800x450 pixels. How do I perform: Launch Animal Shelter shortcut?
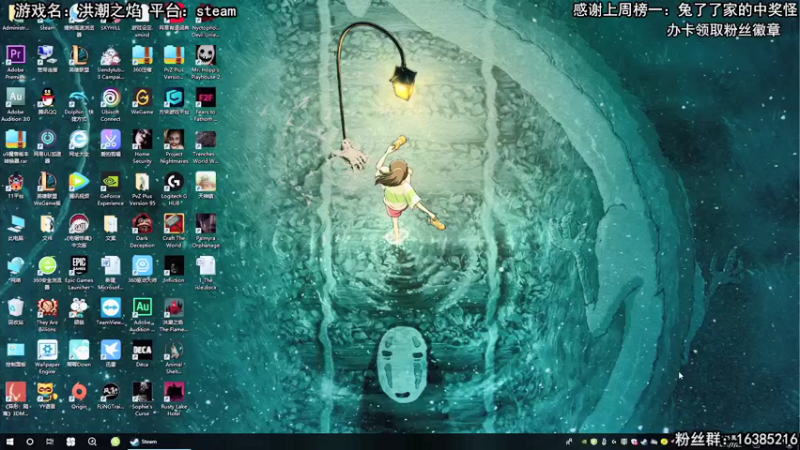coord(174,358)
